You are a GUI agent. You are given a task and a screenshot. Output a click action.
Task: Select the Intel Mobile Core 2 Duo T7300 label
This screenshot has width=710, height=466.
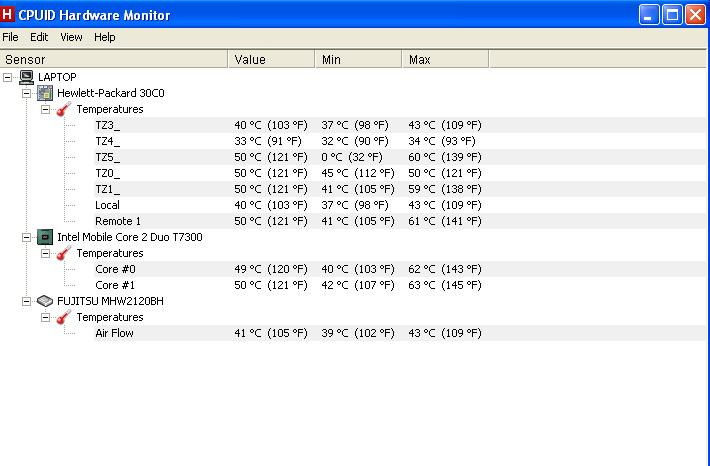tap(130, 237)
